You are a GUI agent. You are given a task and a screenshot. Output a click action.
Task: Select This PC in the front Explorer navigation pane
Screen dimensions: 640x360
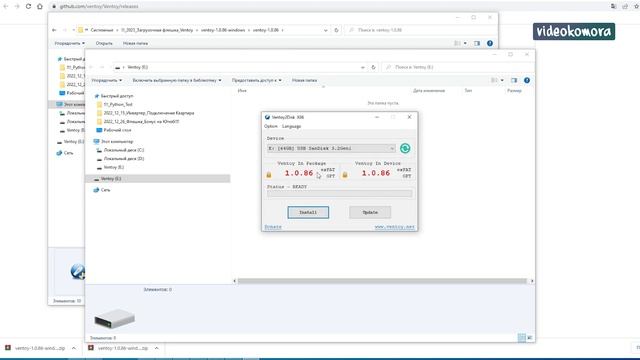tap(117, 142)
